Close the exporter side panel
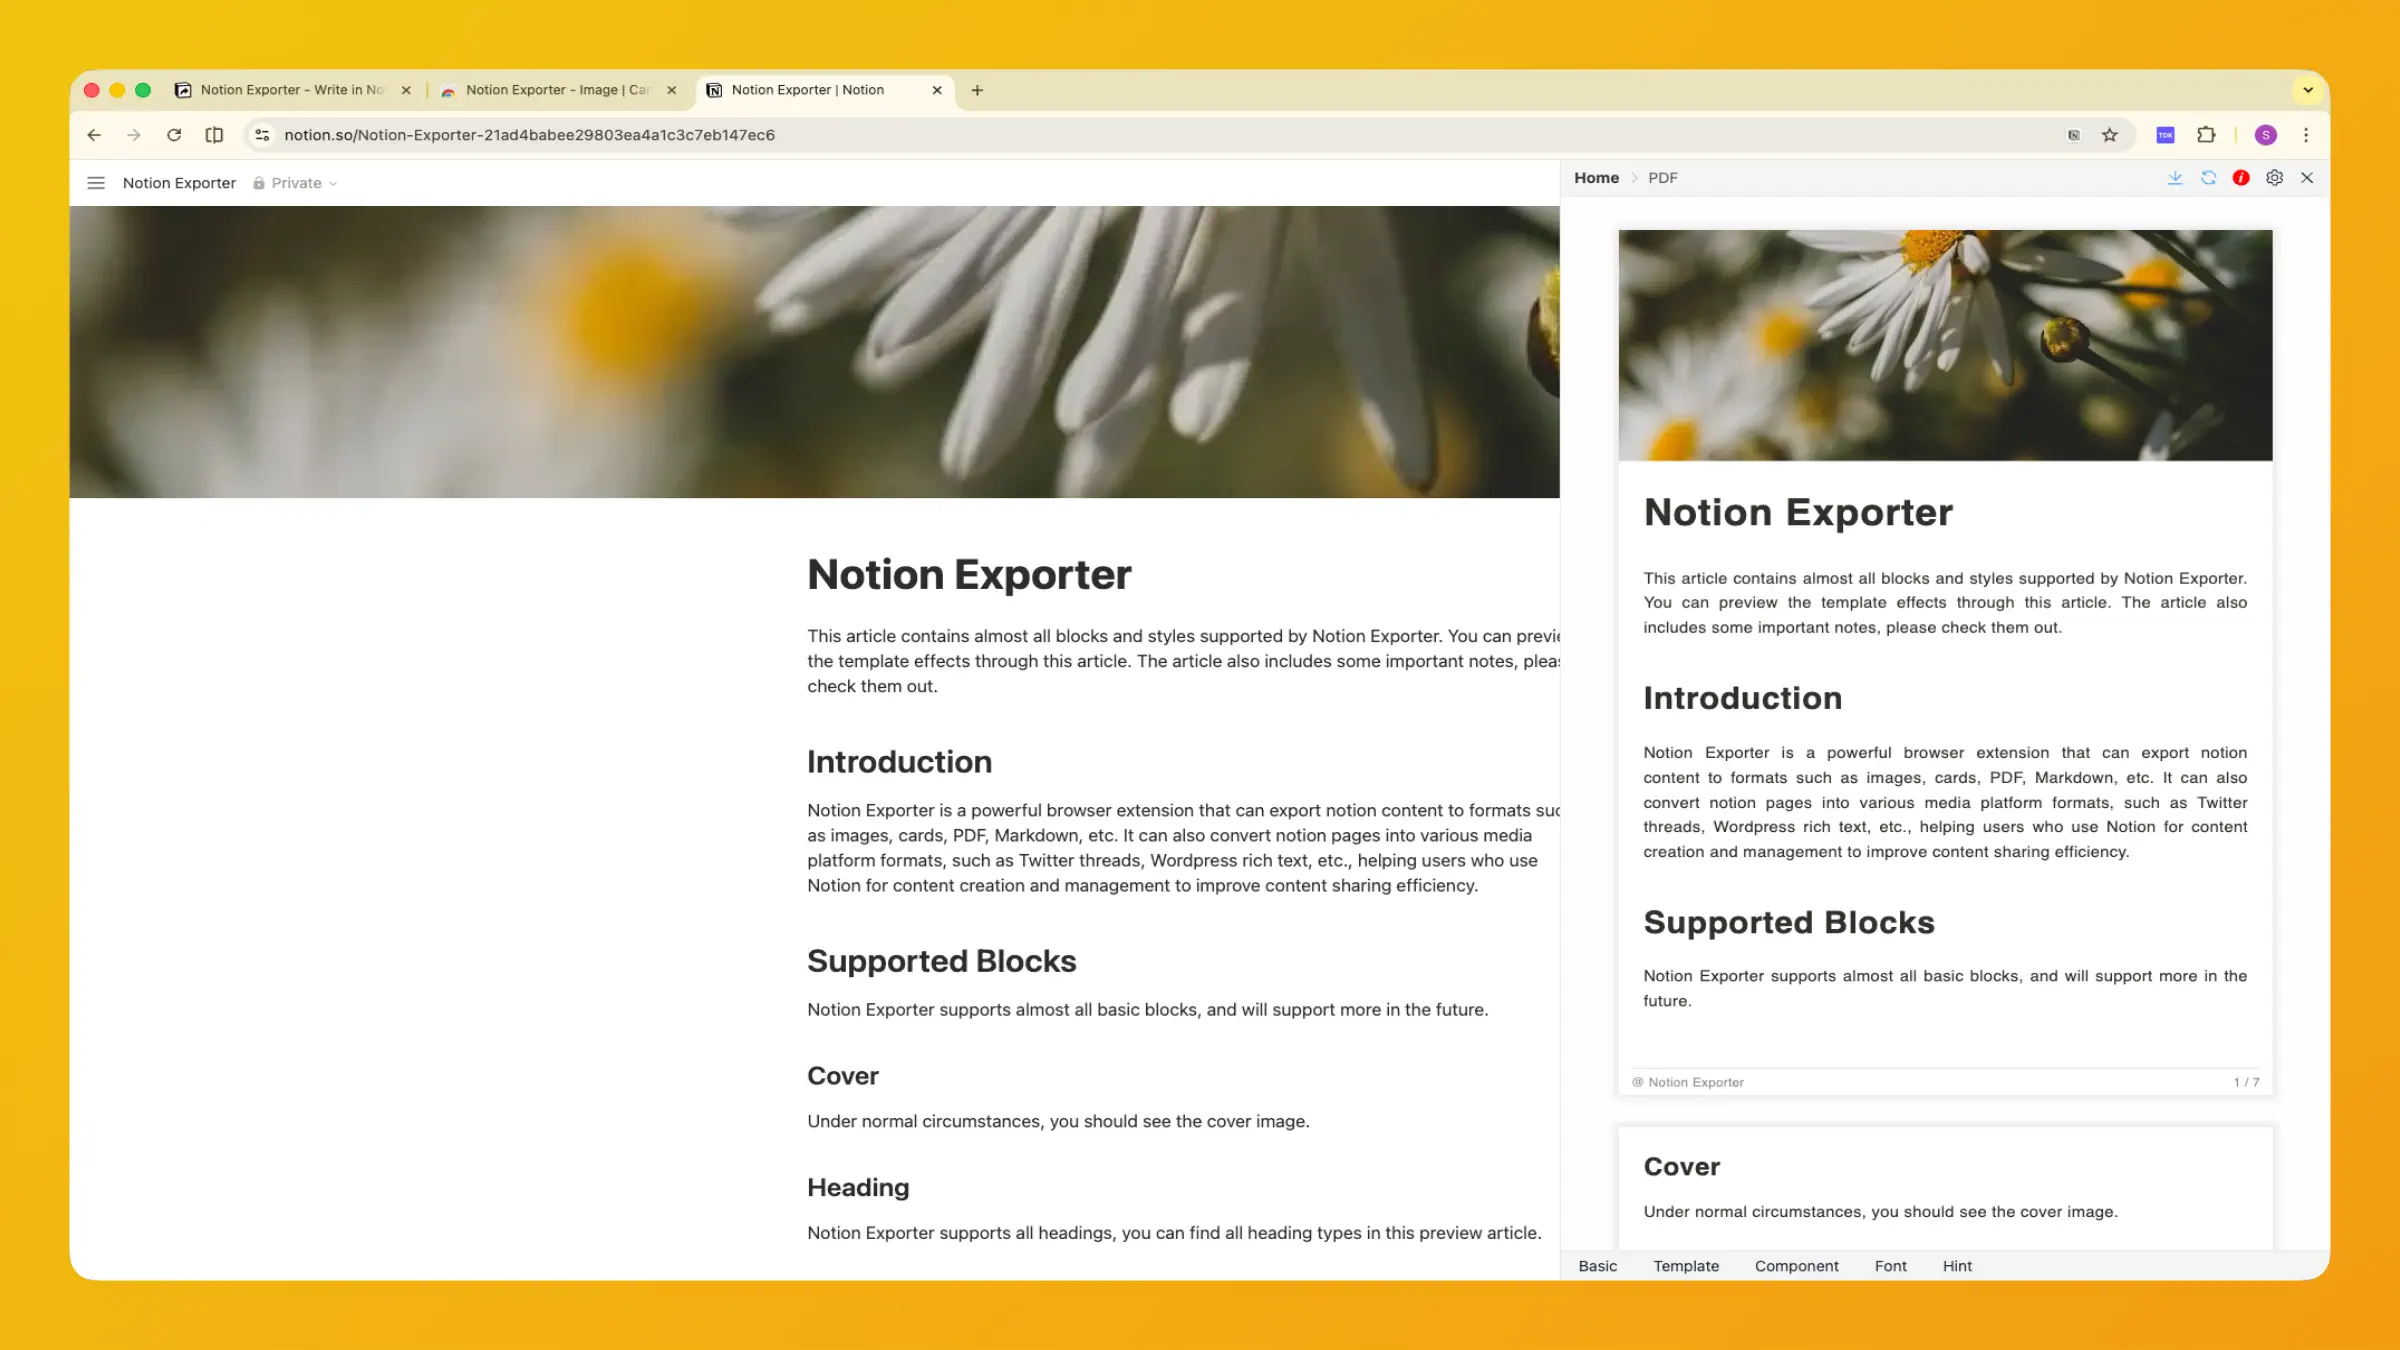2400x1350 pixels. (2307, 178)
